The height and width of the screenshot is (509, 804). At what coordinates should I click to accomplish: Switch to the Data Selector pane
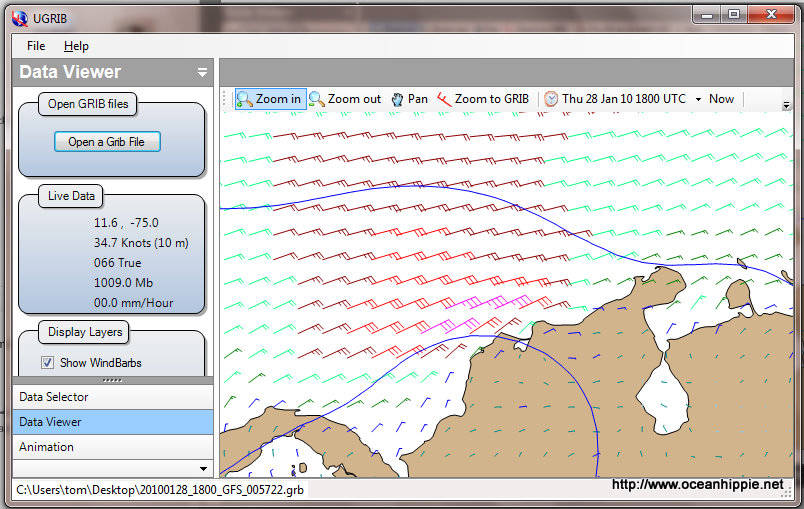[54, 397]
